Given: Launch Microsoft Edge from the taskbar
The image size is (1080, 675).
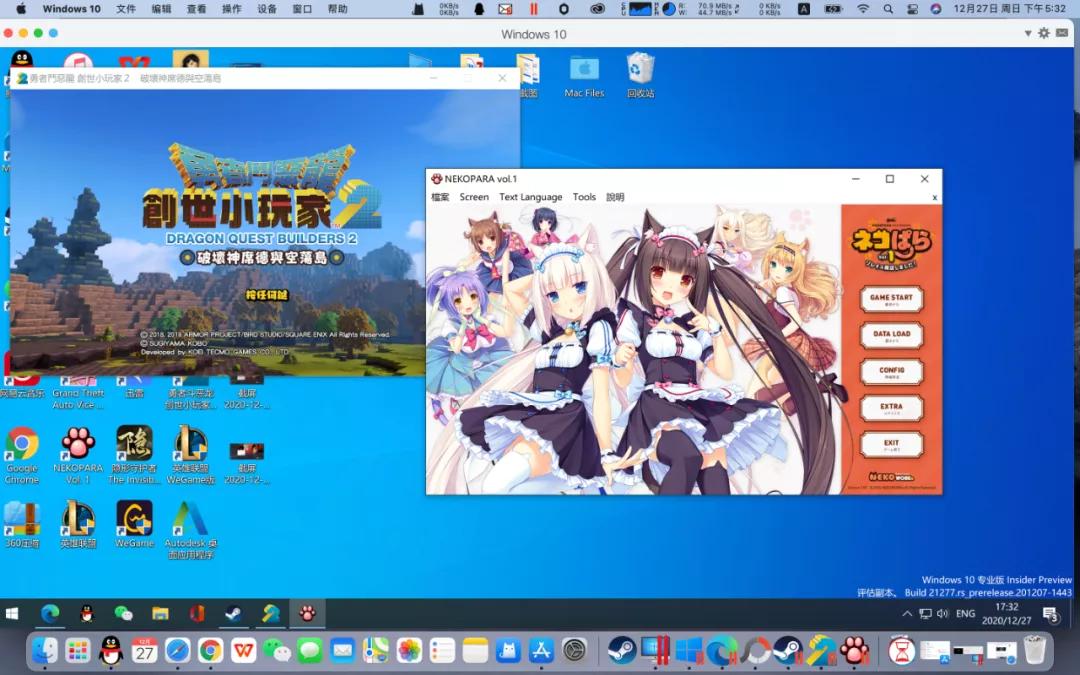Looking at the screenshot, I should [x=51, y=613].
